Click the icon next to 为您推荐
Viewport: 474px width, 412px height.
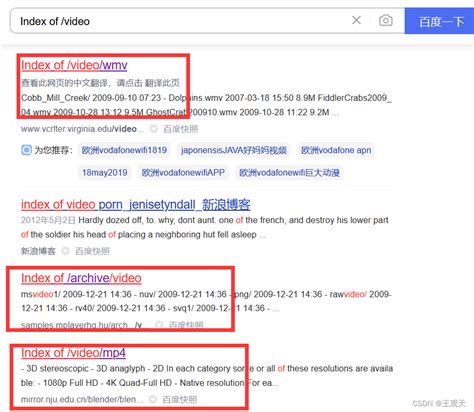[26, 150]
